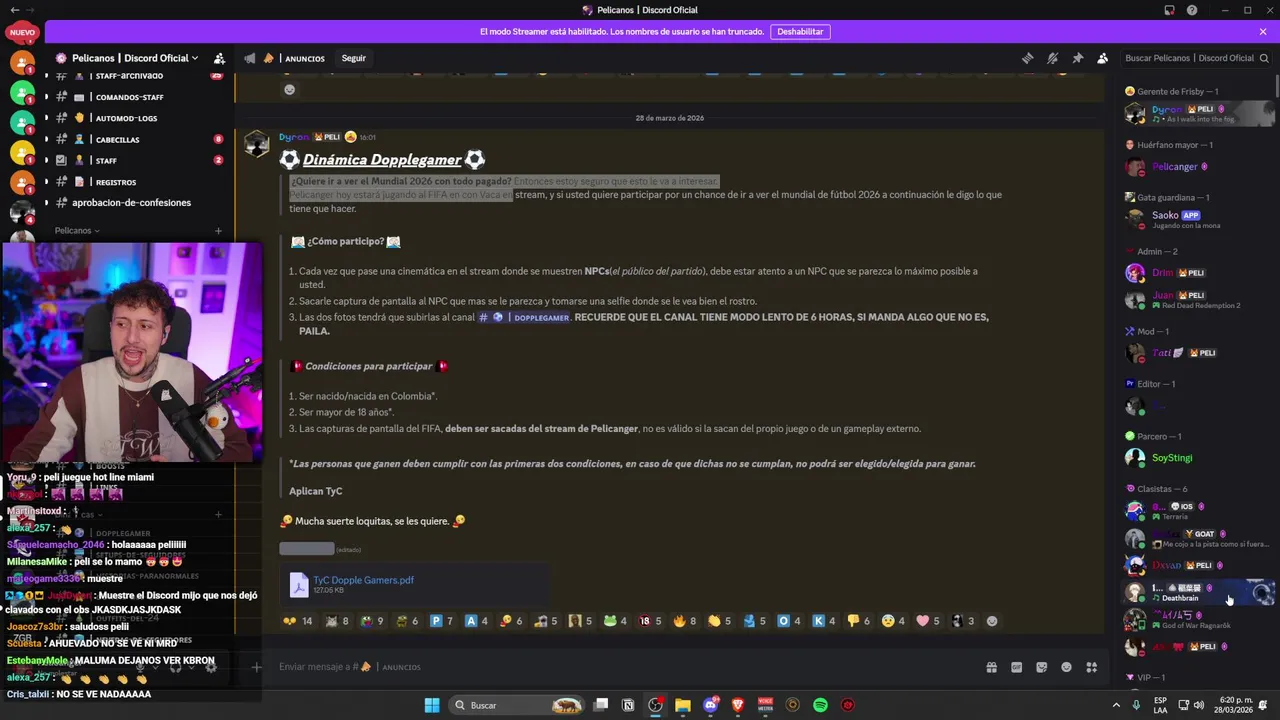Image resolution: width=1280 pixels, height=720 pixels.
Task: Click the Dyron author name on the message
Action: coord(293,137)
